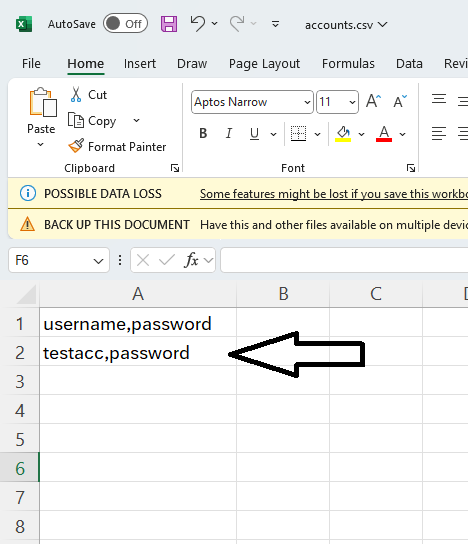Select column B header
468x544 pixels.
283,294
